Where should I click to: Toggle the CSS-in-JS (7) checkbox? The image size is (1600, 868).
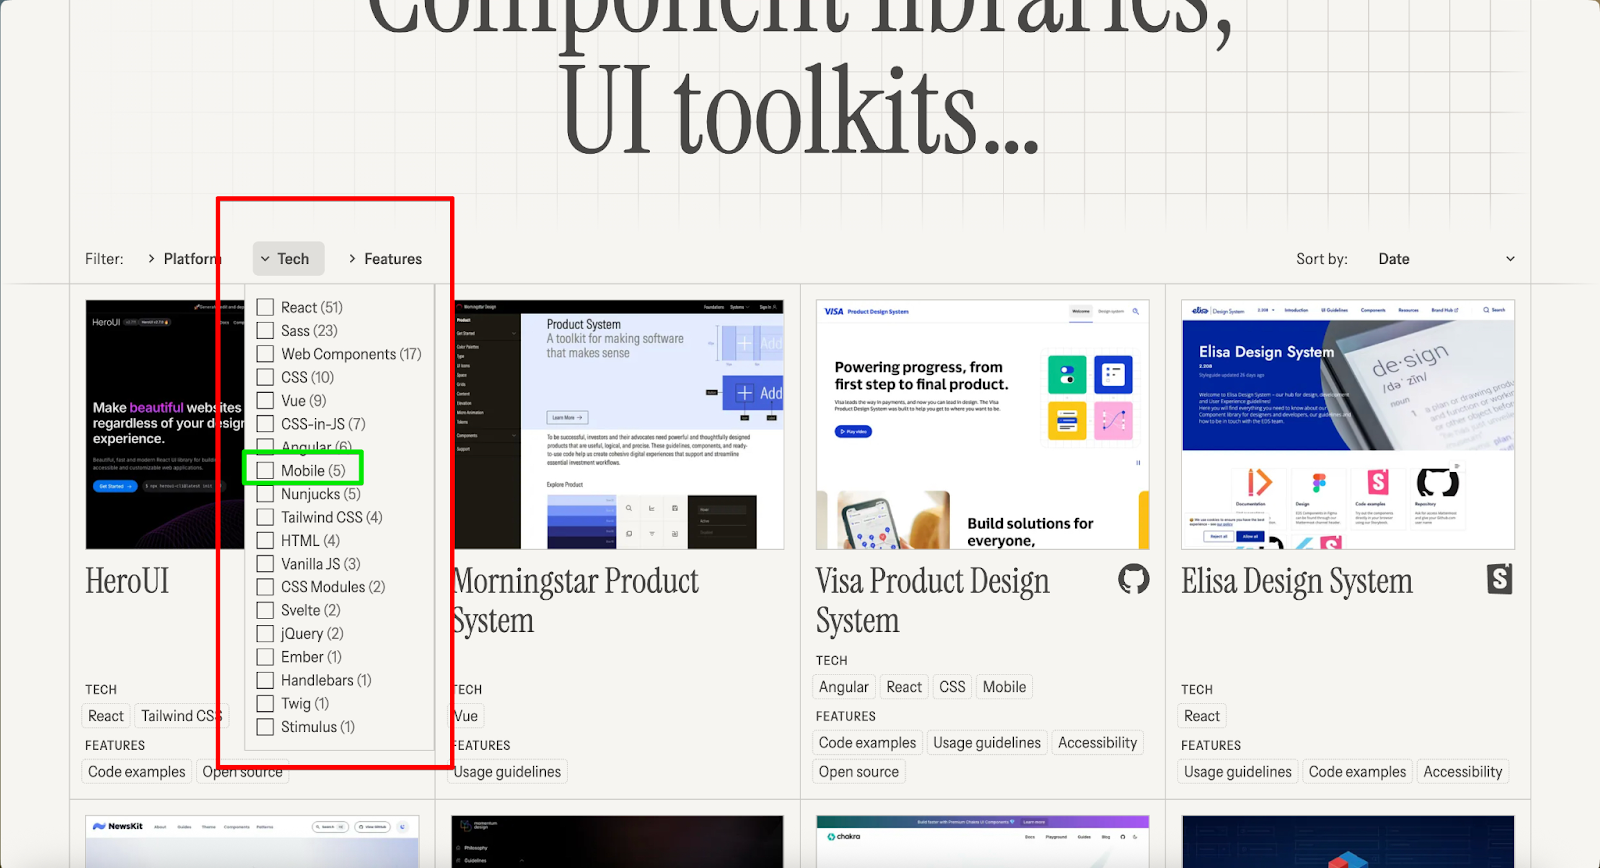point(265,424)
